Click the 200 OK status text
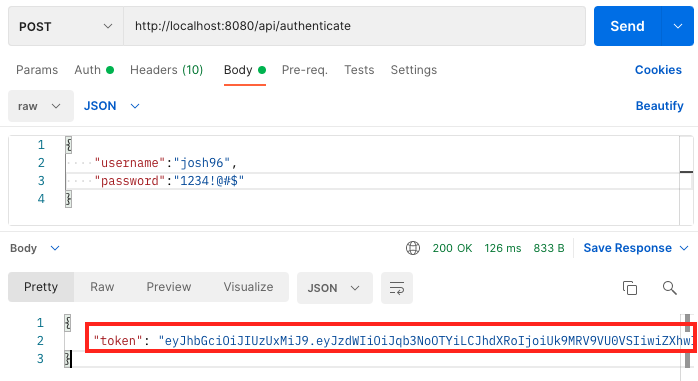698x381 pixels. pyautogui.click(x=452, y=248)
